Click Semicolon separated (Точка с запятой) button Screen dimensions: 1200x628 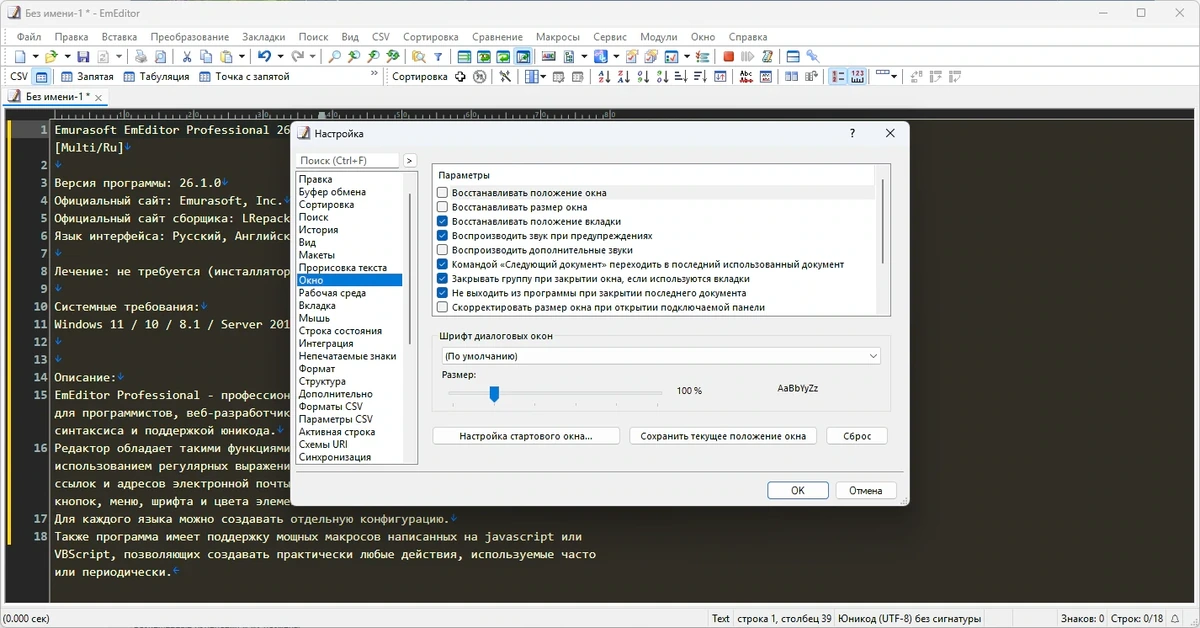coord(244,77)
